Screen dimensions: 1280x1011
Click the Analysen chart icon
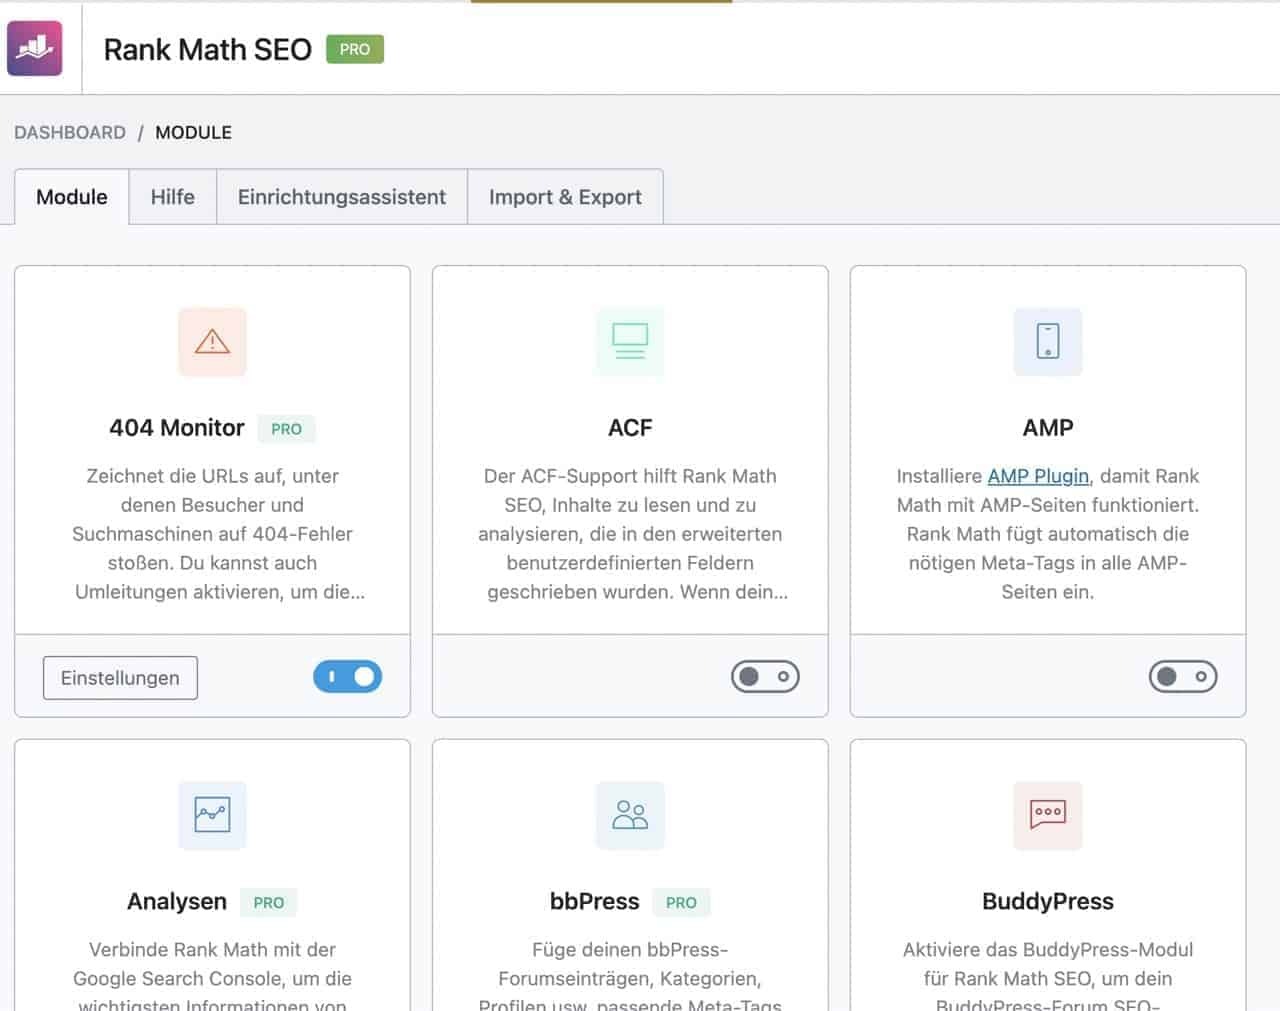(212, 815)
